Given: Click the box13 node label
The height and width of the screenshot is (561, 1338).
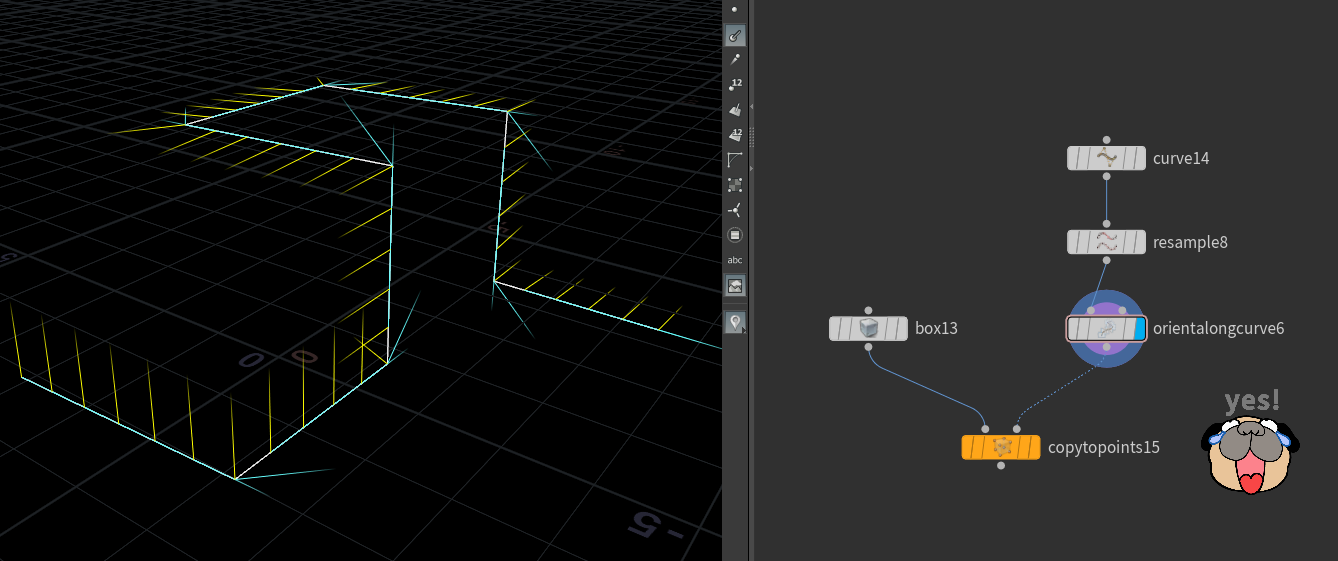Looking at the screenshot, I should 936,328.
